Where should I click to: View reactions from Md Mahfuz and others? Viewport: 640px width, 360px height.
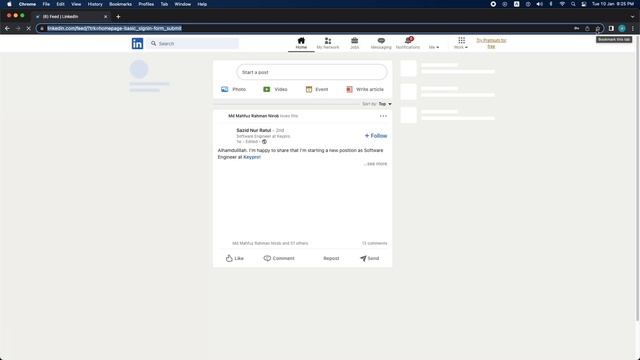click(270, 243)
